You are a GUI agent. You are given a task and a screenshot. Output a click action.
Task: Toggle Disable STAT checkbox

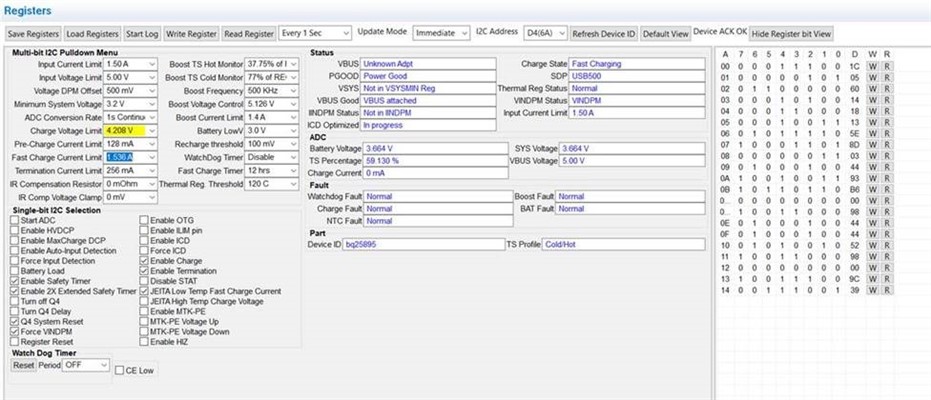144,281
